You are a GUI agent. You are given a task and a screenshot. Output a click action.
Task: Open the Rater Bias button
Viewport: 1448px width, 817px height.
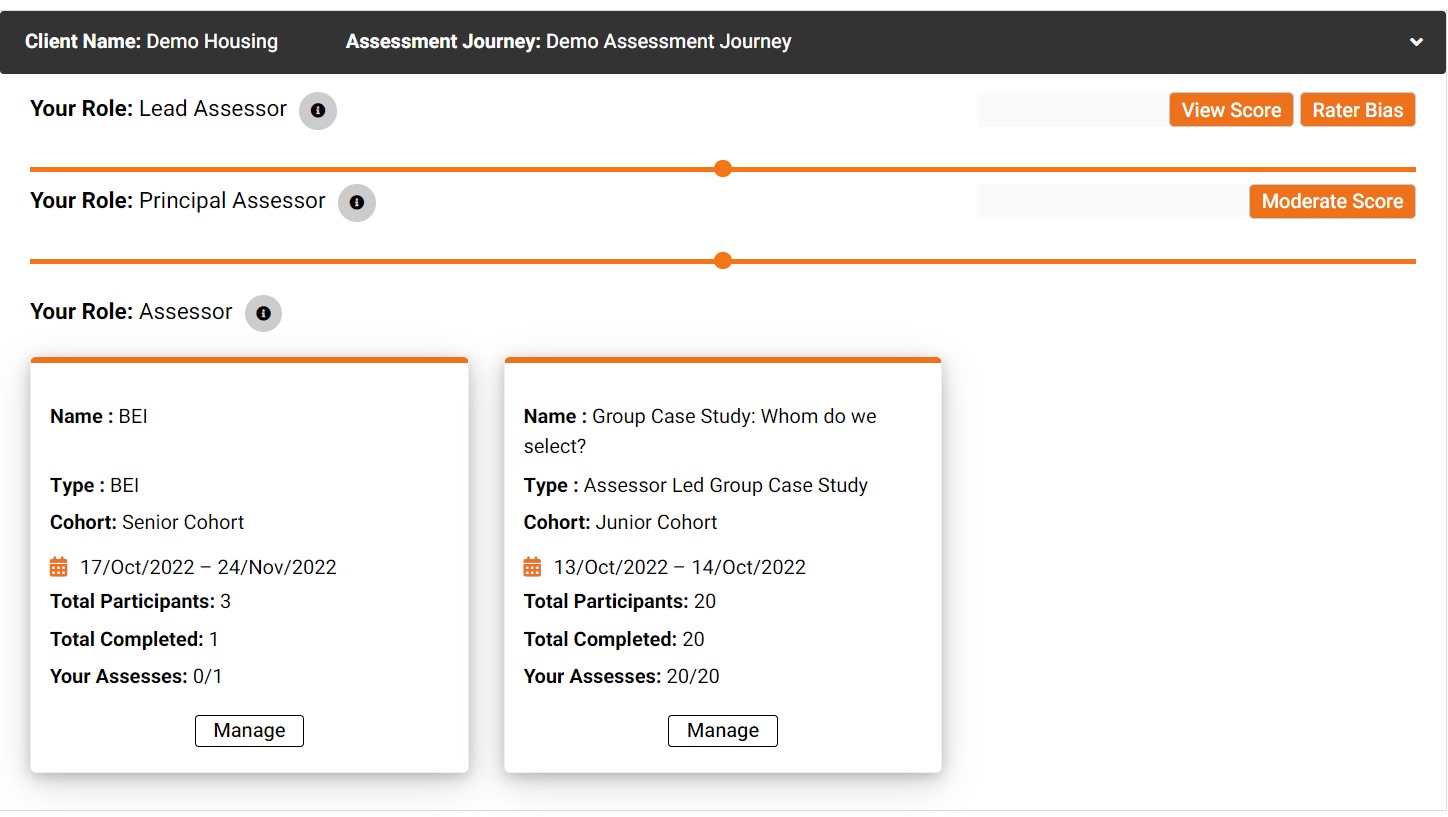(x=1357, y=110)
